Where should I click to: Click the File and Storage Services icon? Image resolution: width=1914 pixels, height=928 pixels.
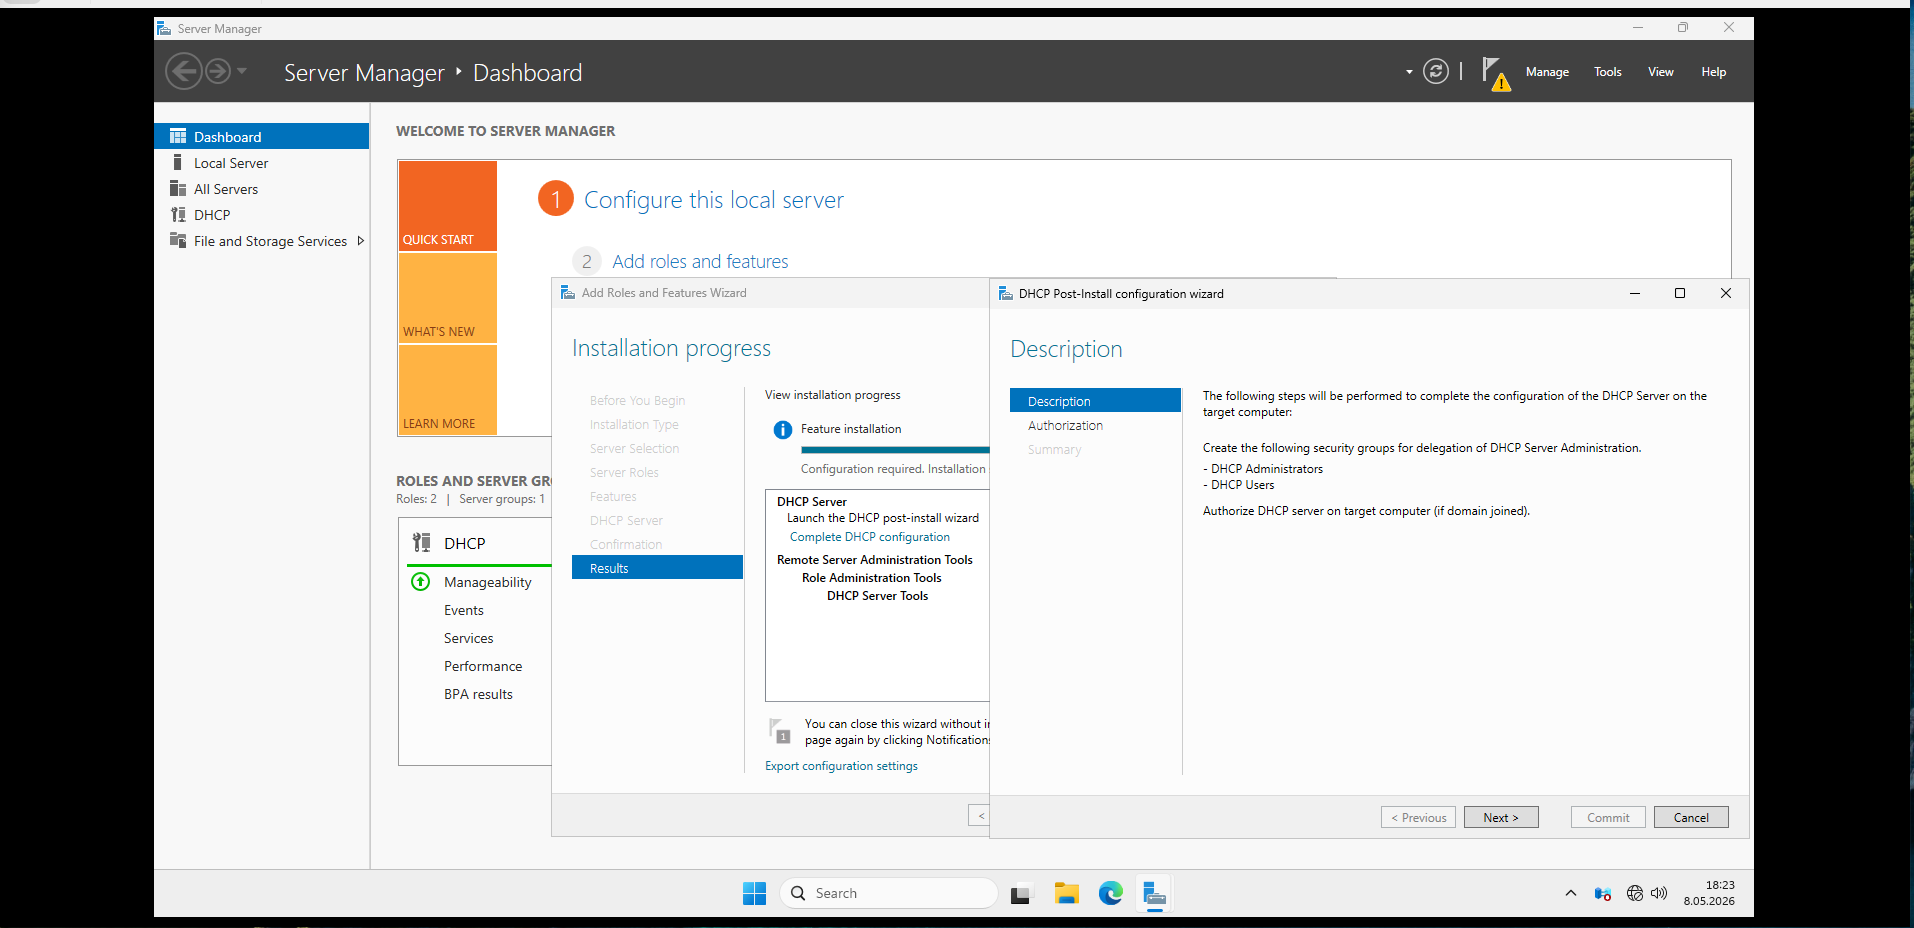point(178,240)
